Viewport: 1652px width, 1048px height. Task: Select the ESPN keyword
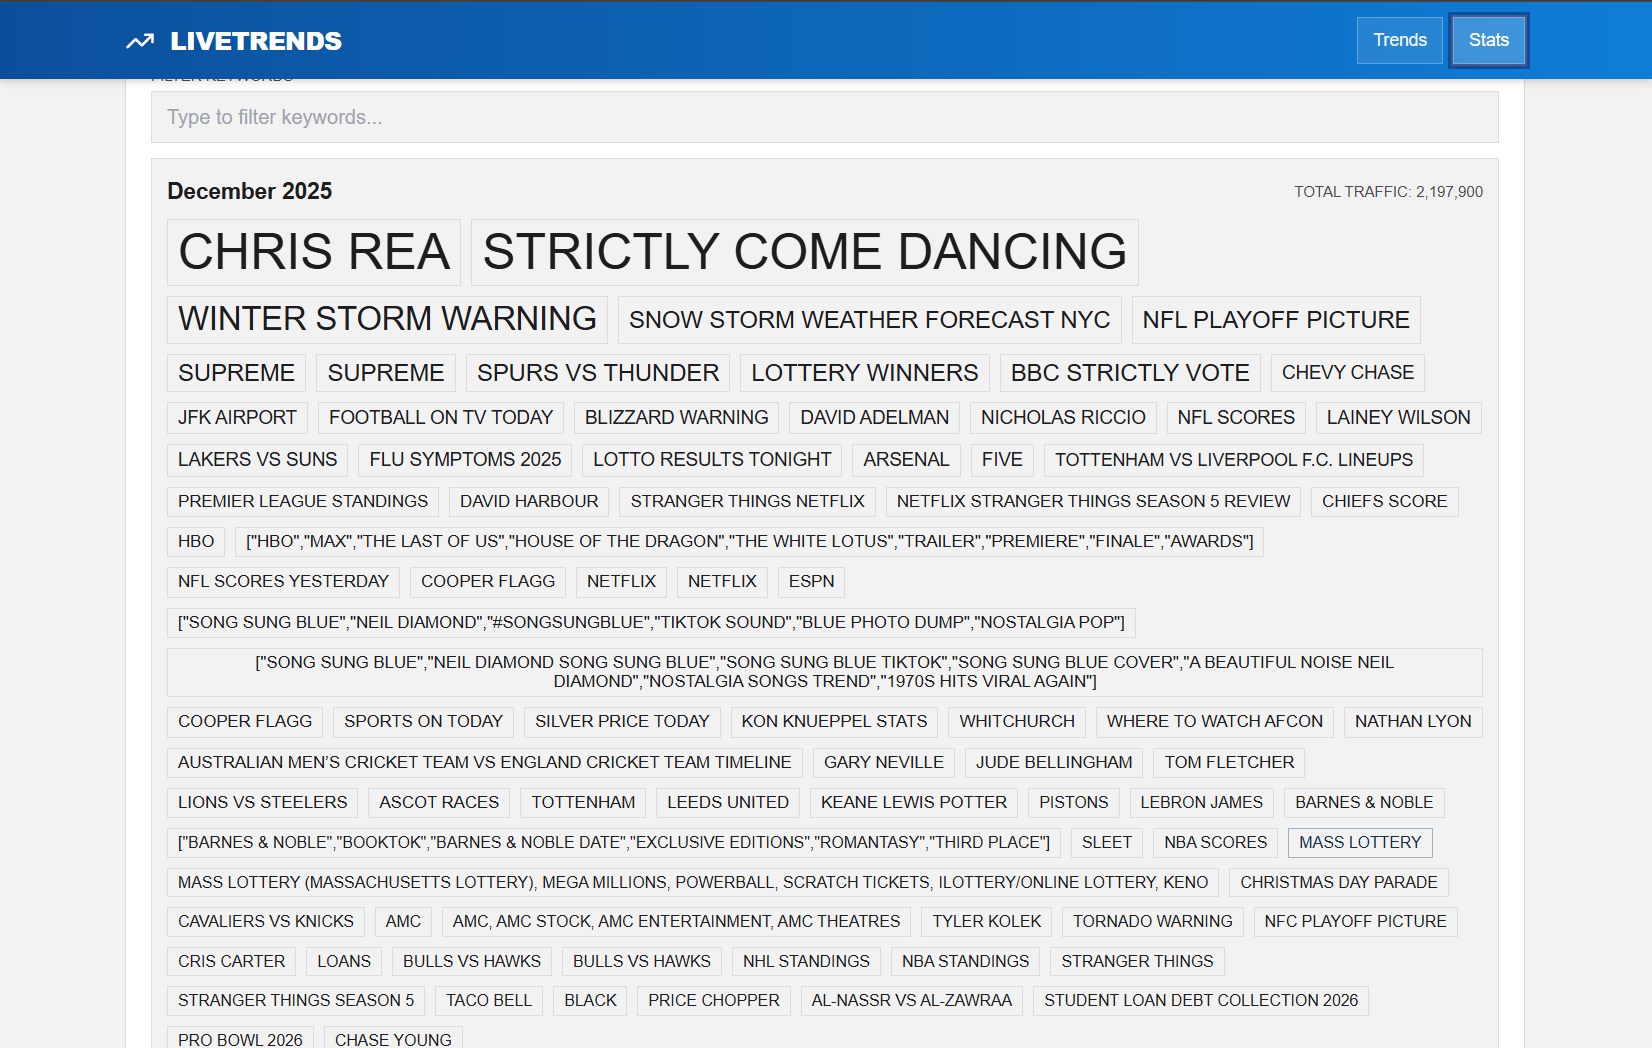click(811, 582)
